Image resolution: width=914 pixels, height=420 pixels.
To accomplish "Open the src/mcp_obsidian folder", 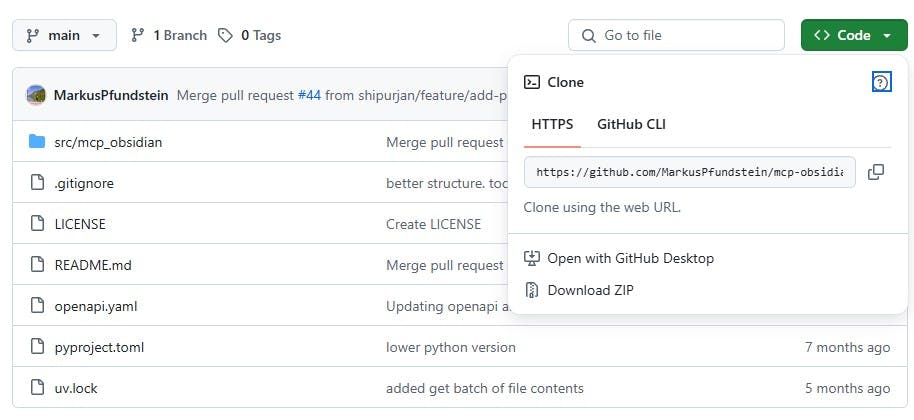I will 108,142.
